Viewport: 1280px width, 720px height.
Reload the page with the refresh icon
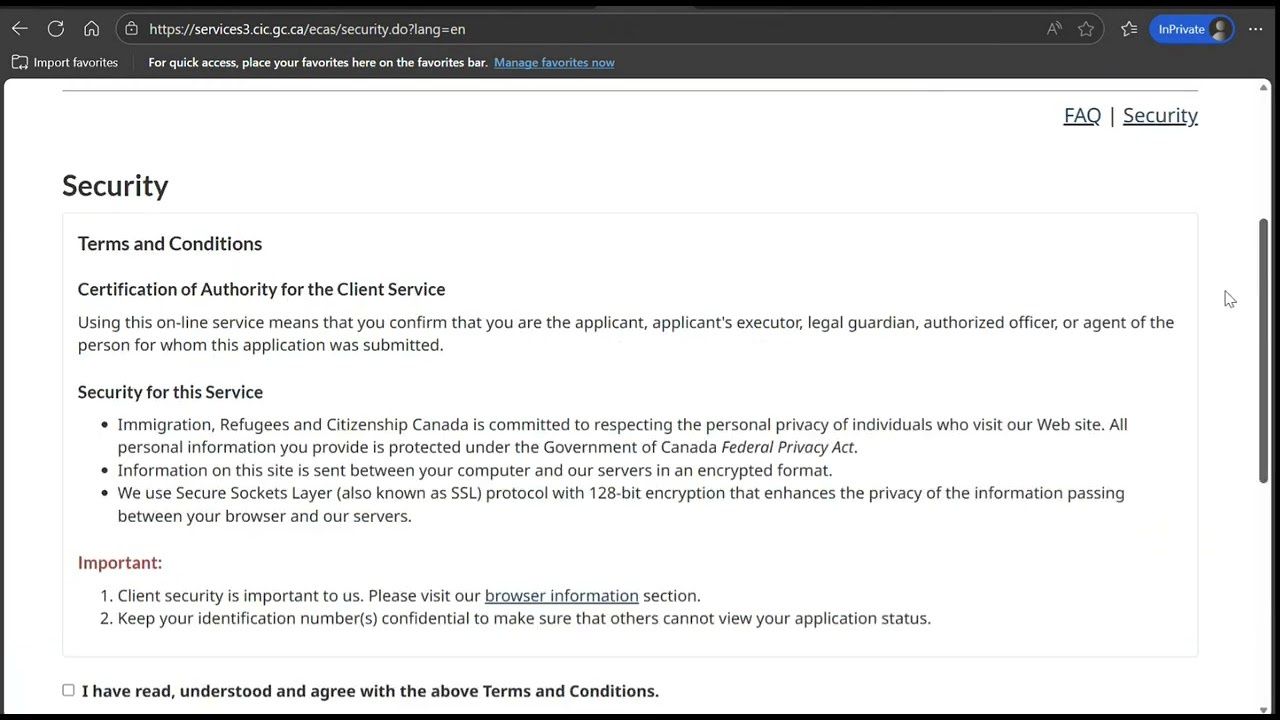(x=56, y=29)
